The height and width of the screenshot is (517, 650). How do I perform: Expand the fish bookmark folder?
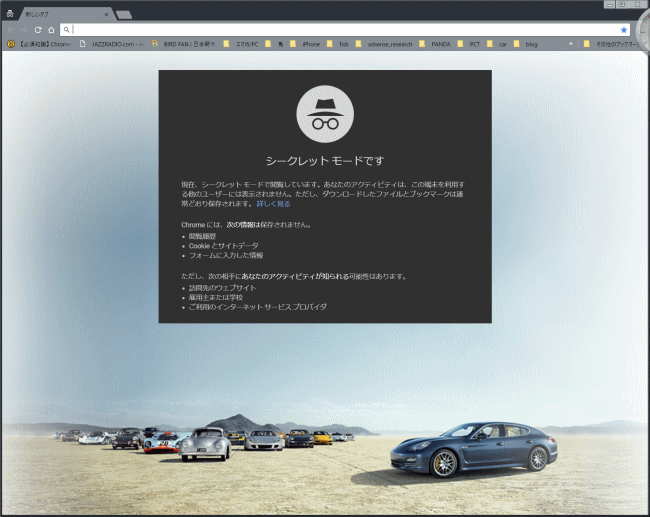pyautogui.click(x=338, y=44)
